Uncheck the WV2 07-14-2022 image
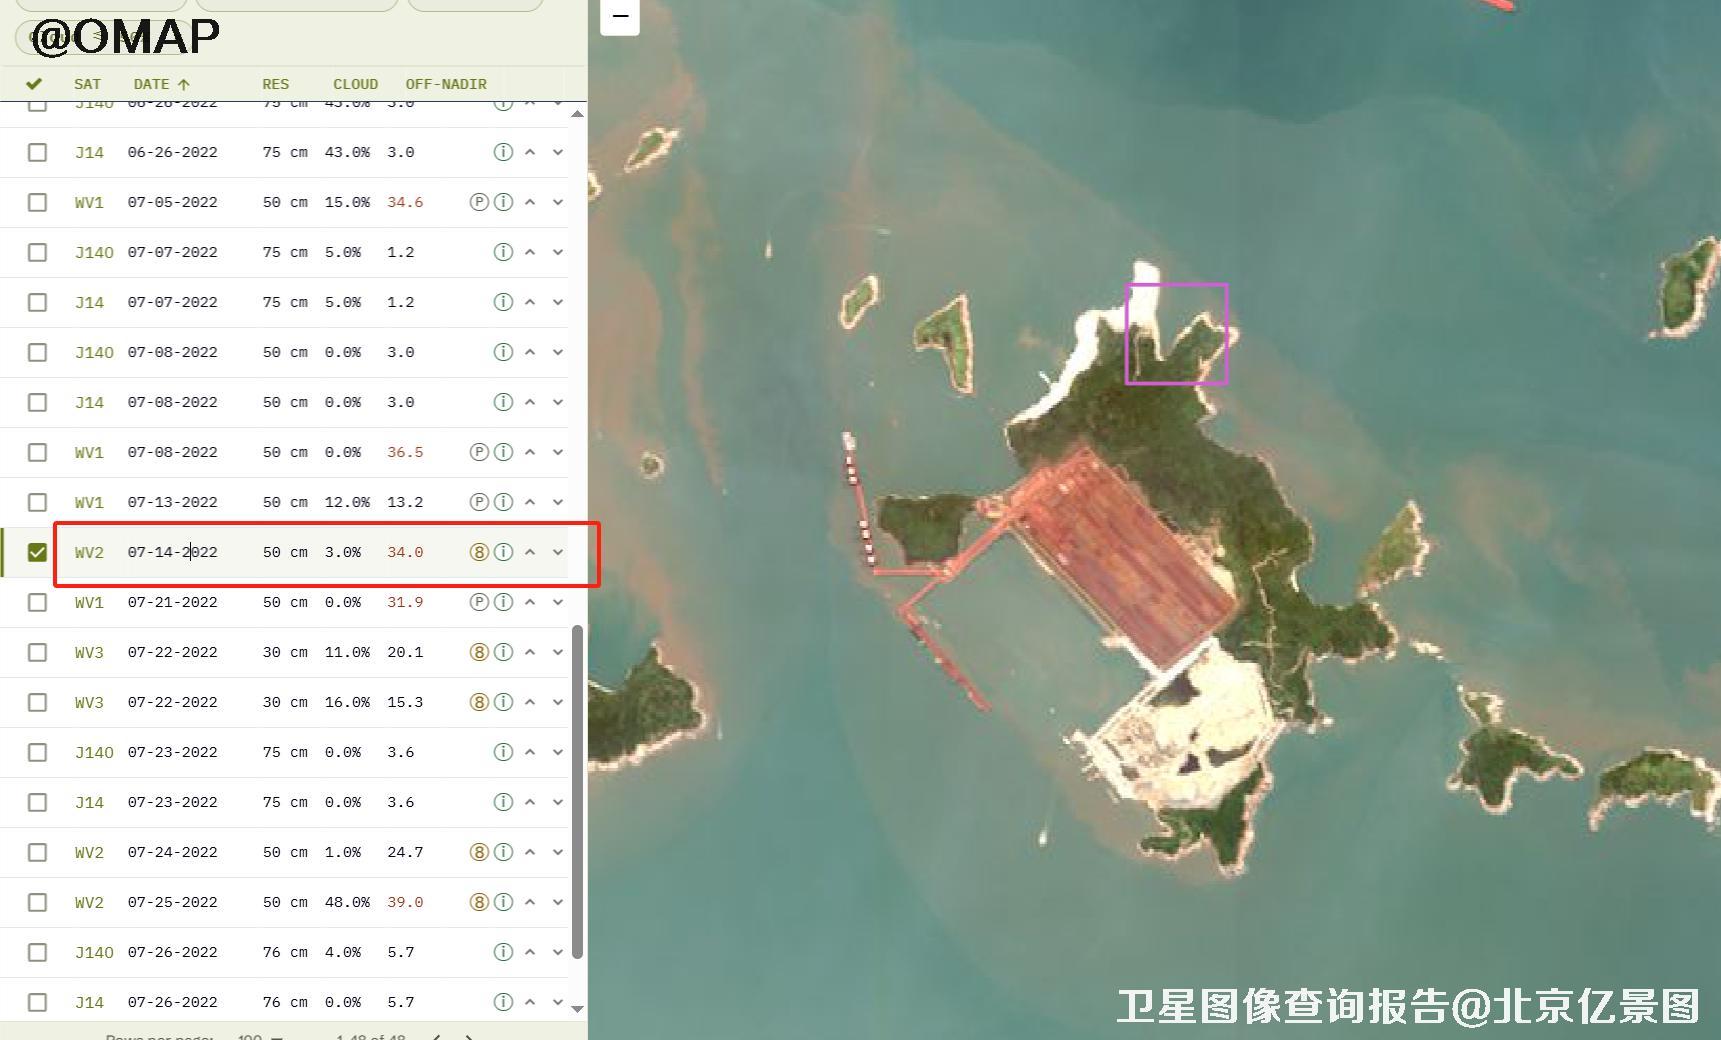The image size is (1721, 1040). coord(37,552)
